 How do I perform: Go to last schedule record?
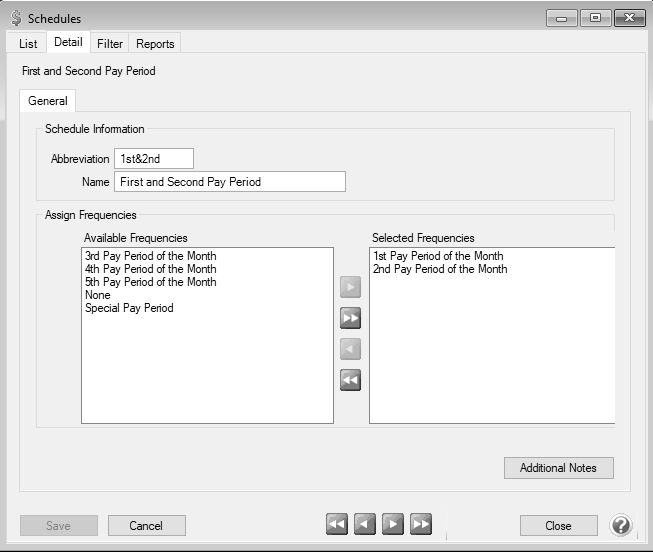(421, 524)
